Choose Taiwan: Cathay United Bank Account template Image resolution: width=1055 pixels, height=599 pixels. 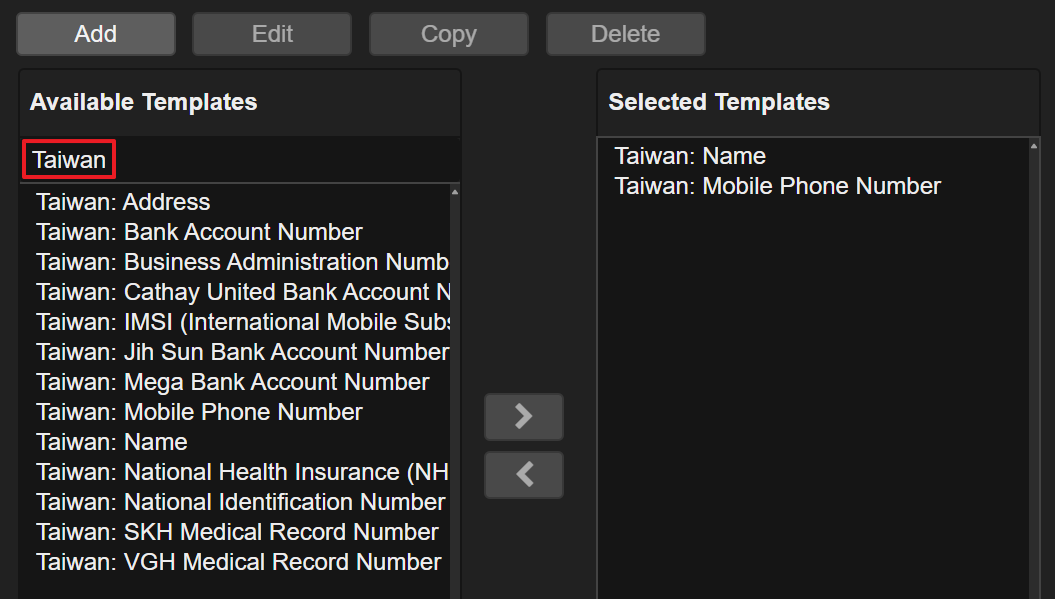click(x=241, y=292)
